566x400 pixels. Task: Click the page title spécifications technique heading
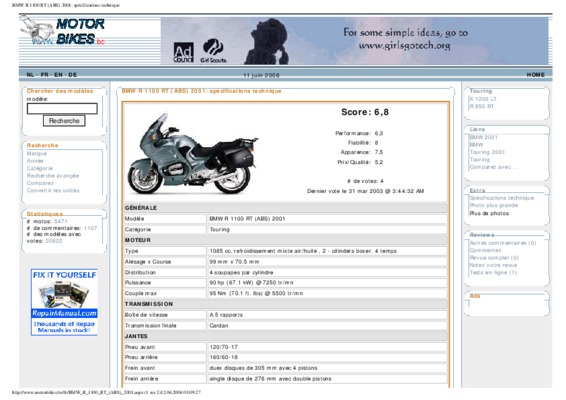point(201,91)
